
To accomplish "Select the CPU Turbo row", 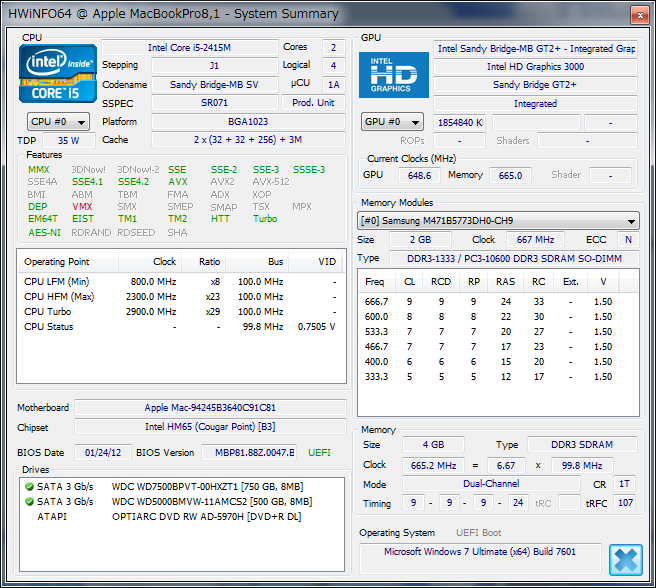I will point(181,312).
